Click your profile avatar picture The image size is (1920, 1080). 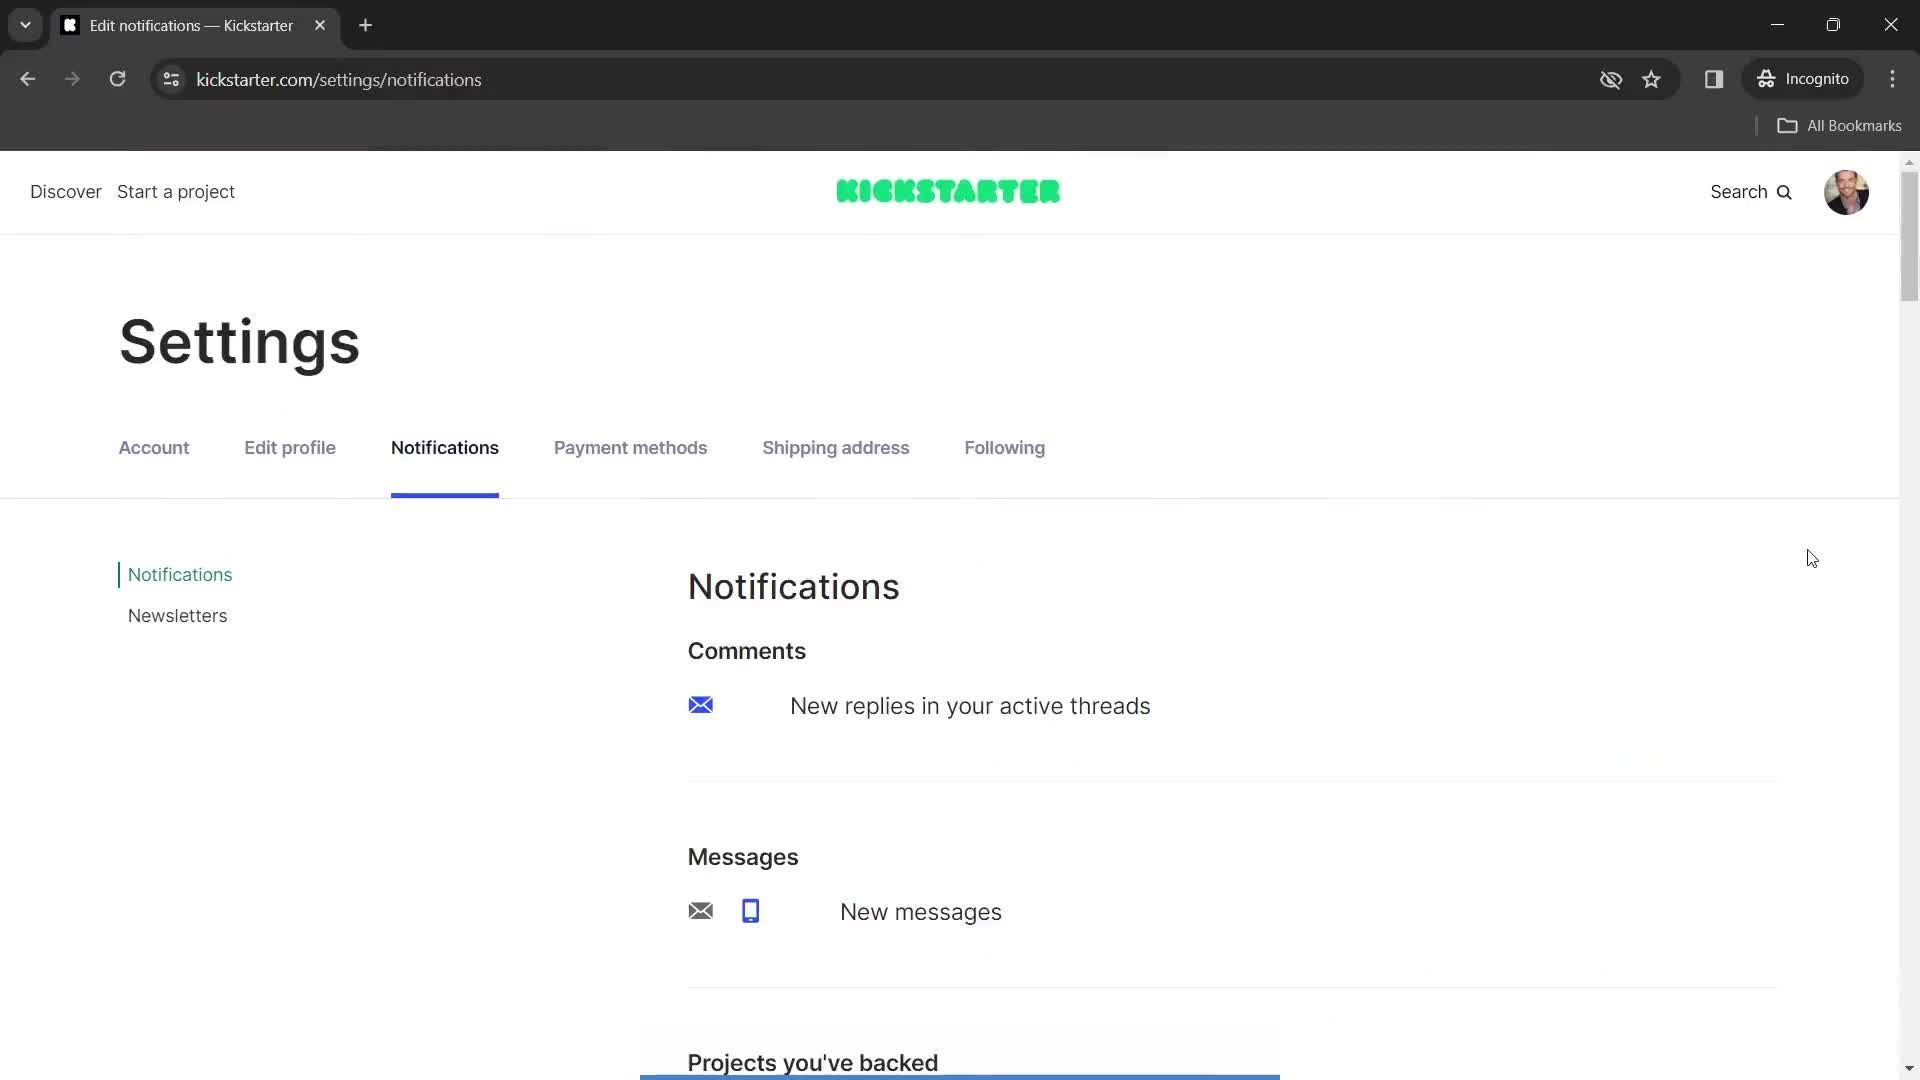point(1847,192)
